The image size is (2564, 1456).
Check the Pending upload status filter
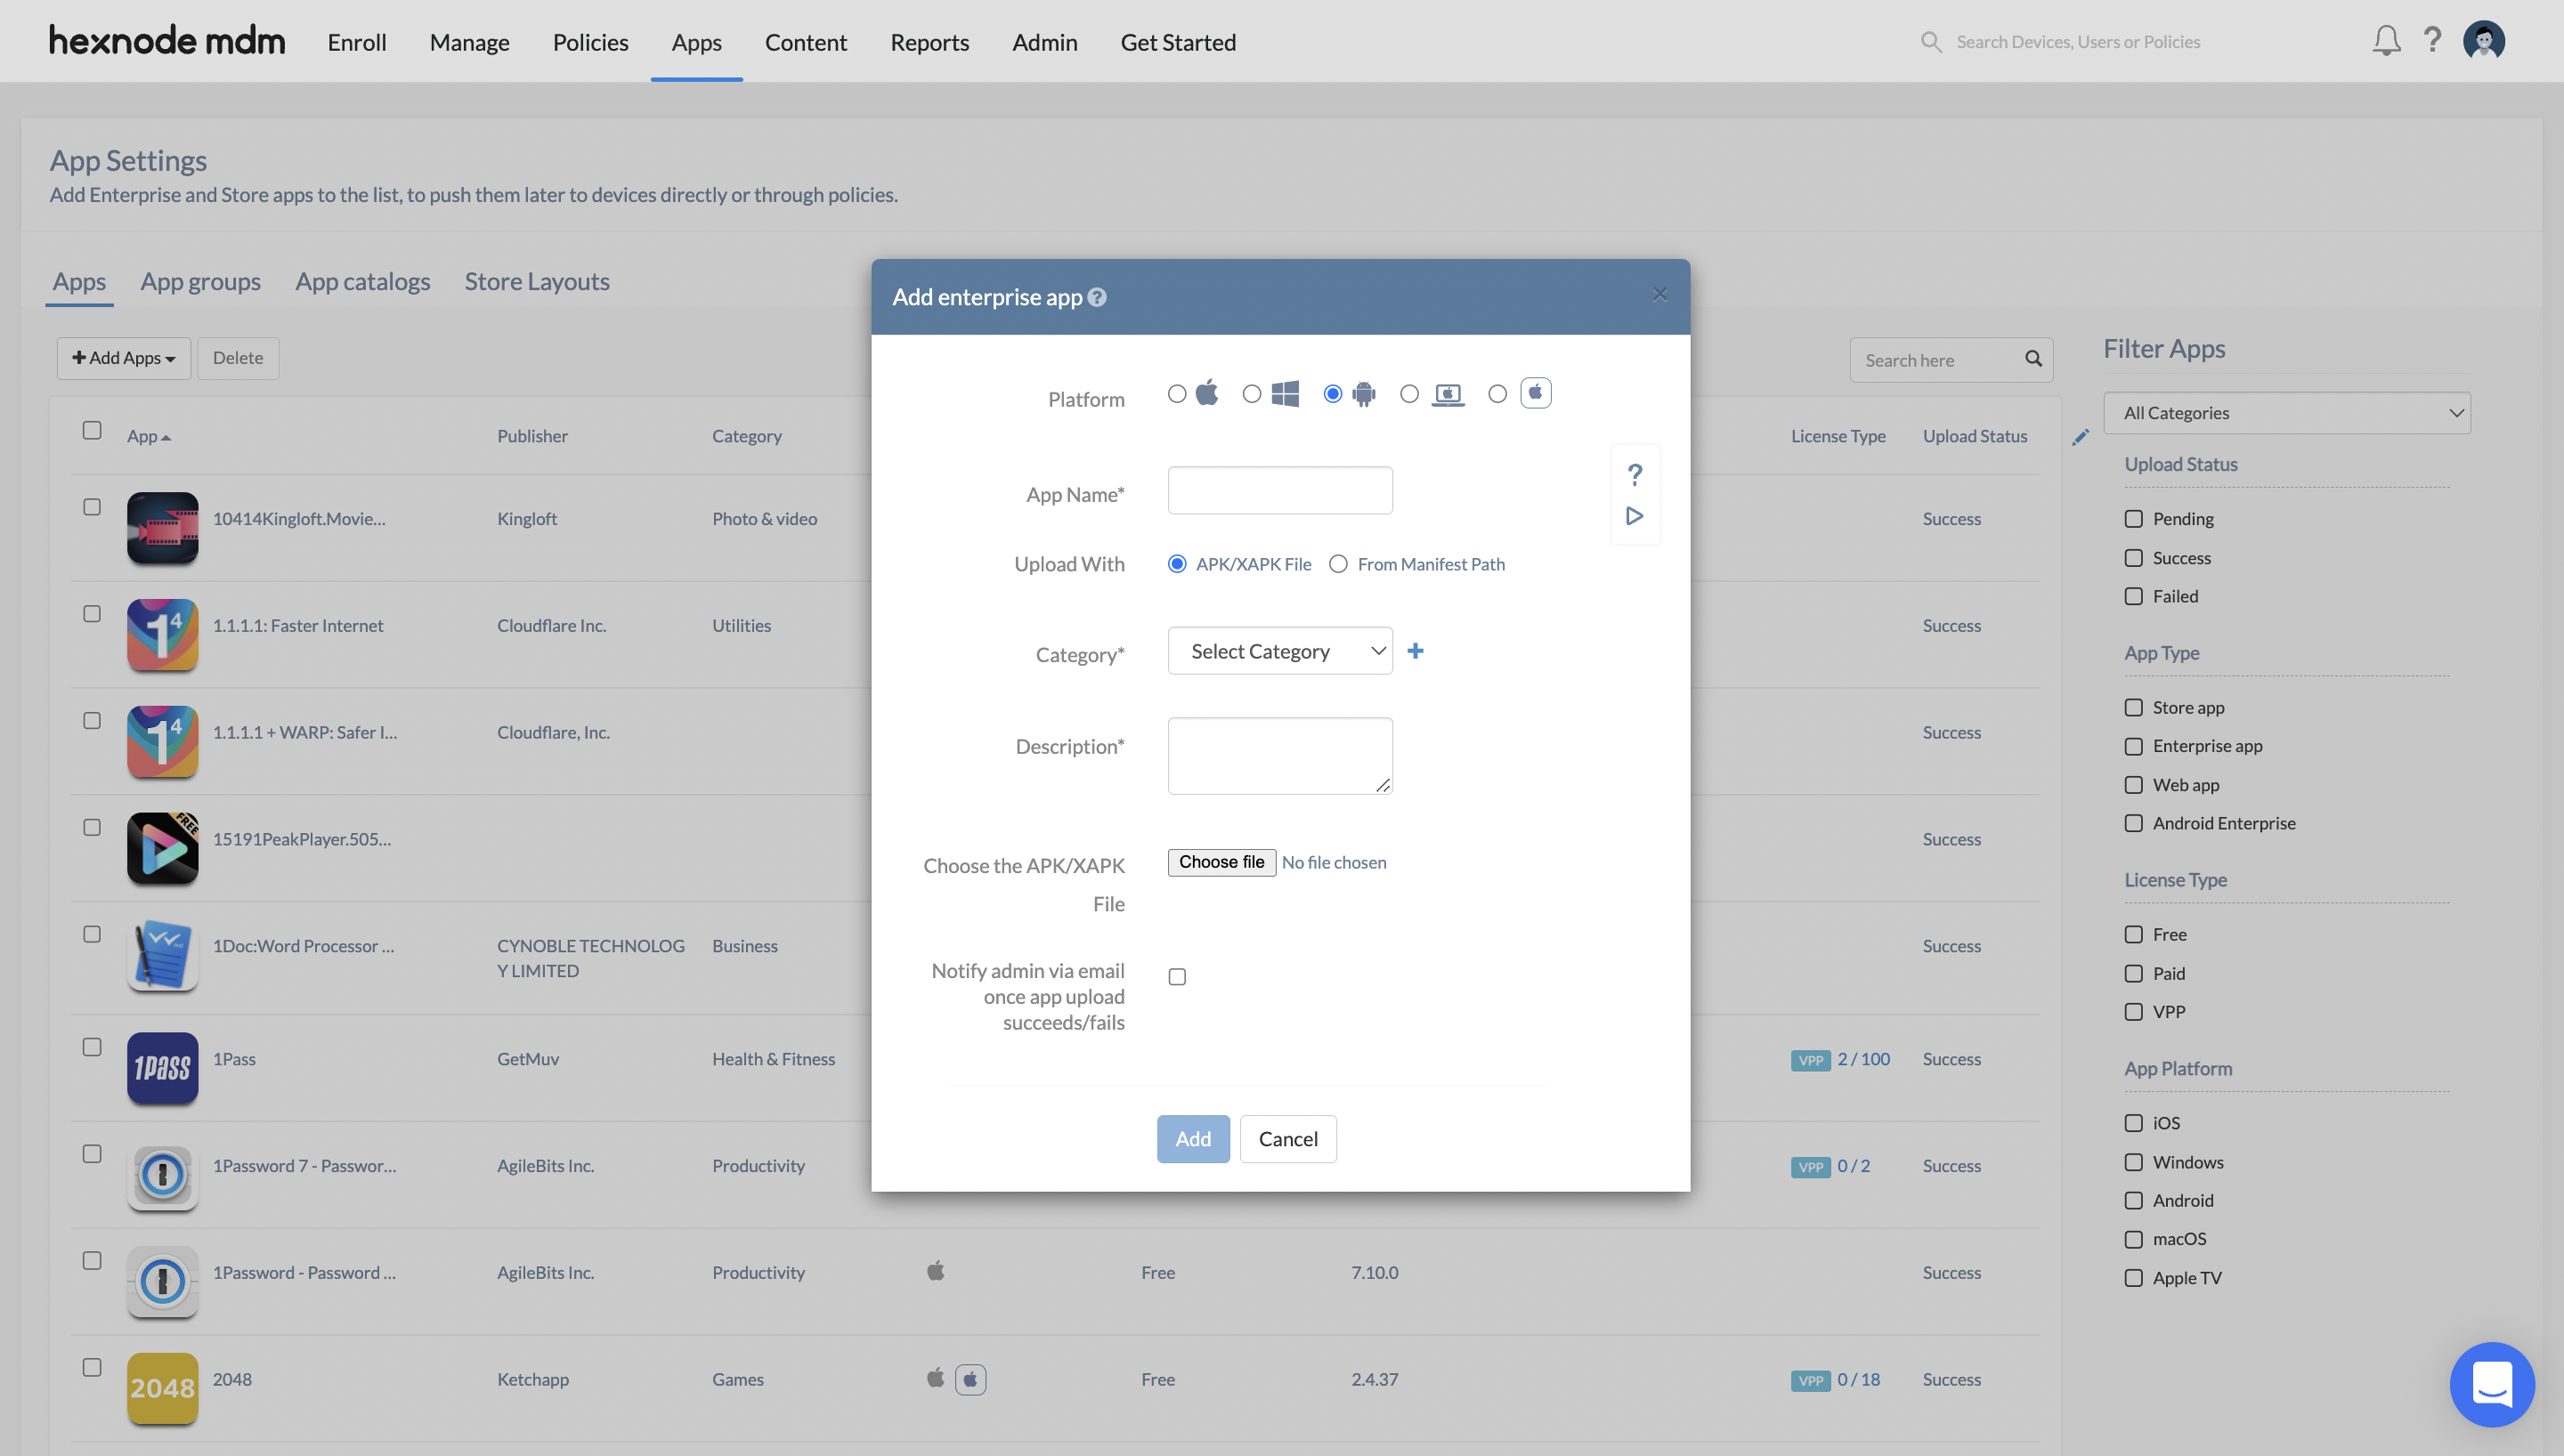tap(2132, 520)
